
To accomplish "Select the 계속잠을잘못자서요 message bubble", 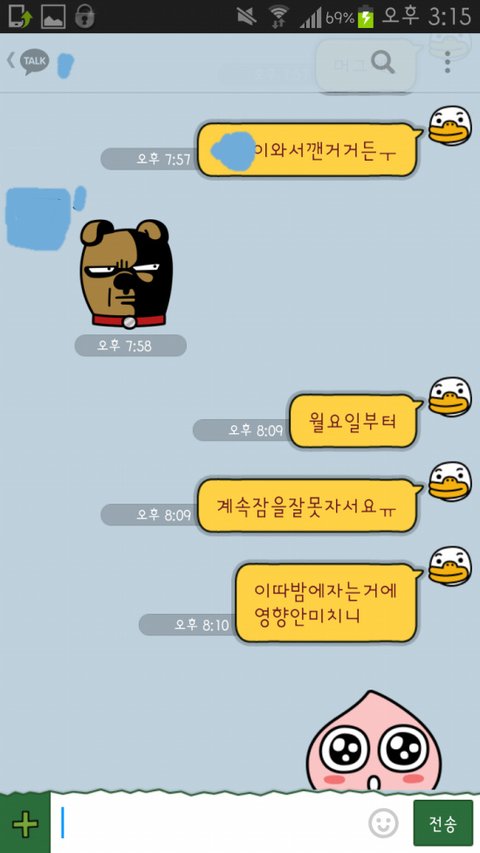I will coord(307,506).
